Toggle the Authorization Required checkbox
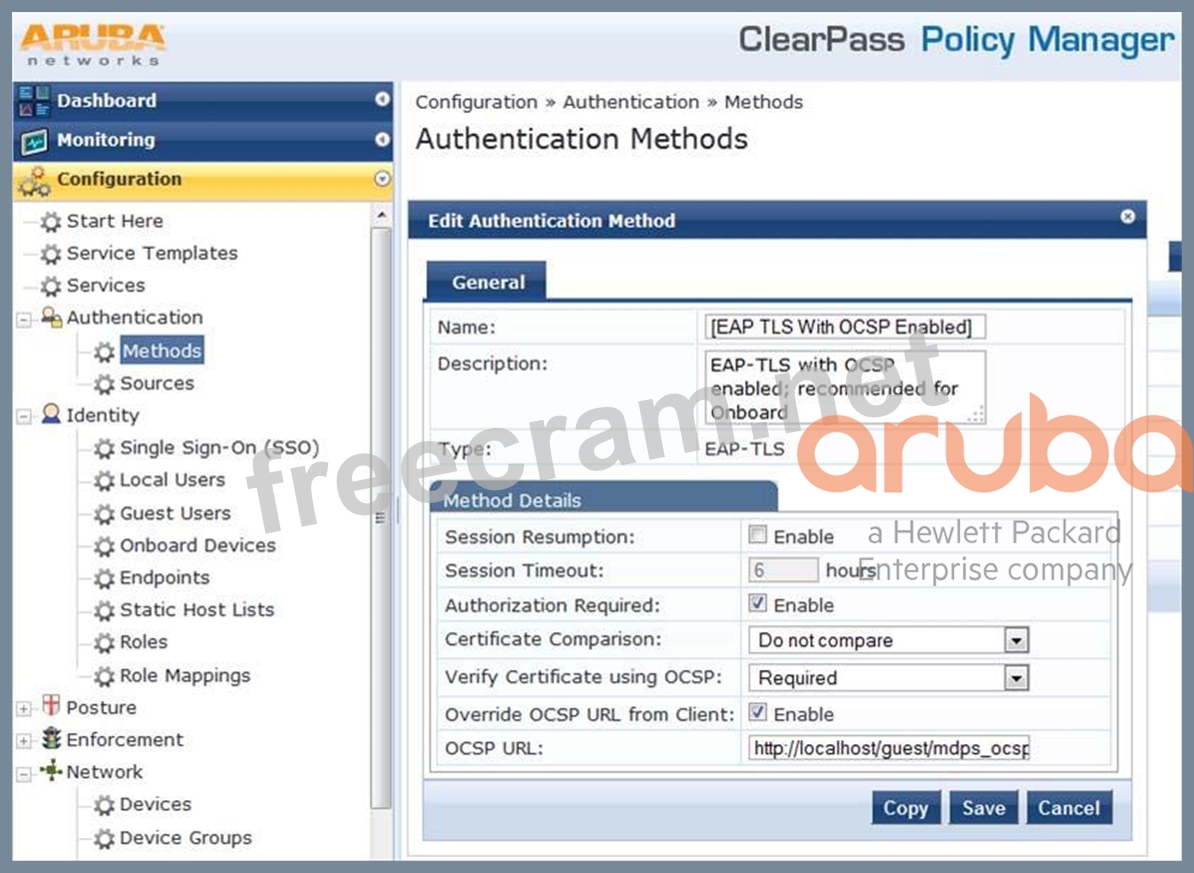 pyautogui.click(x=758, y=603)
